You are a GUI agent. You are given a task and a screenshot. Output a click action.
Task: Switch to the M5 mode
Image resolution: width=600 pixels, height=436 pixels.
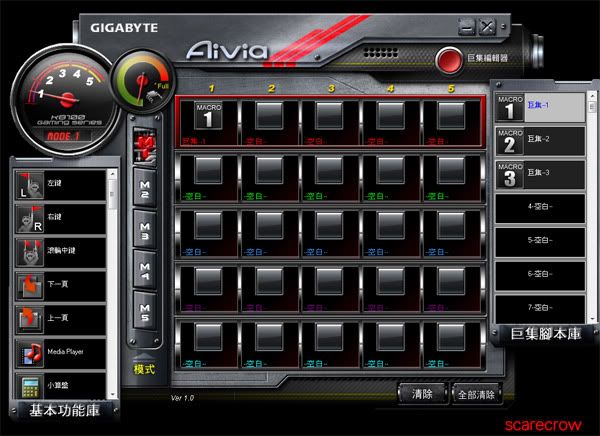[x=145, y=312]
